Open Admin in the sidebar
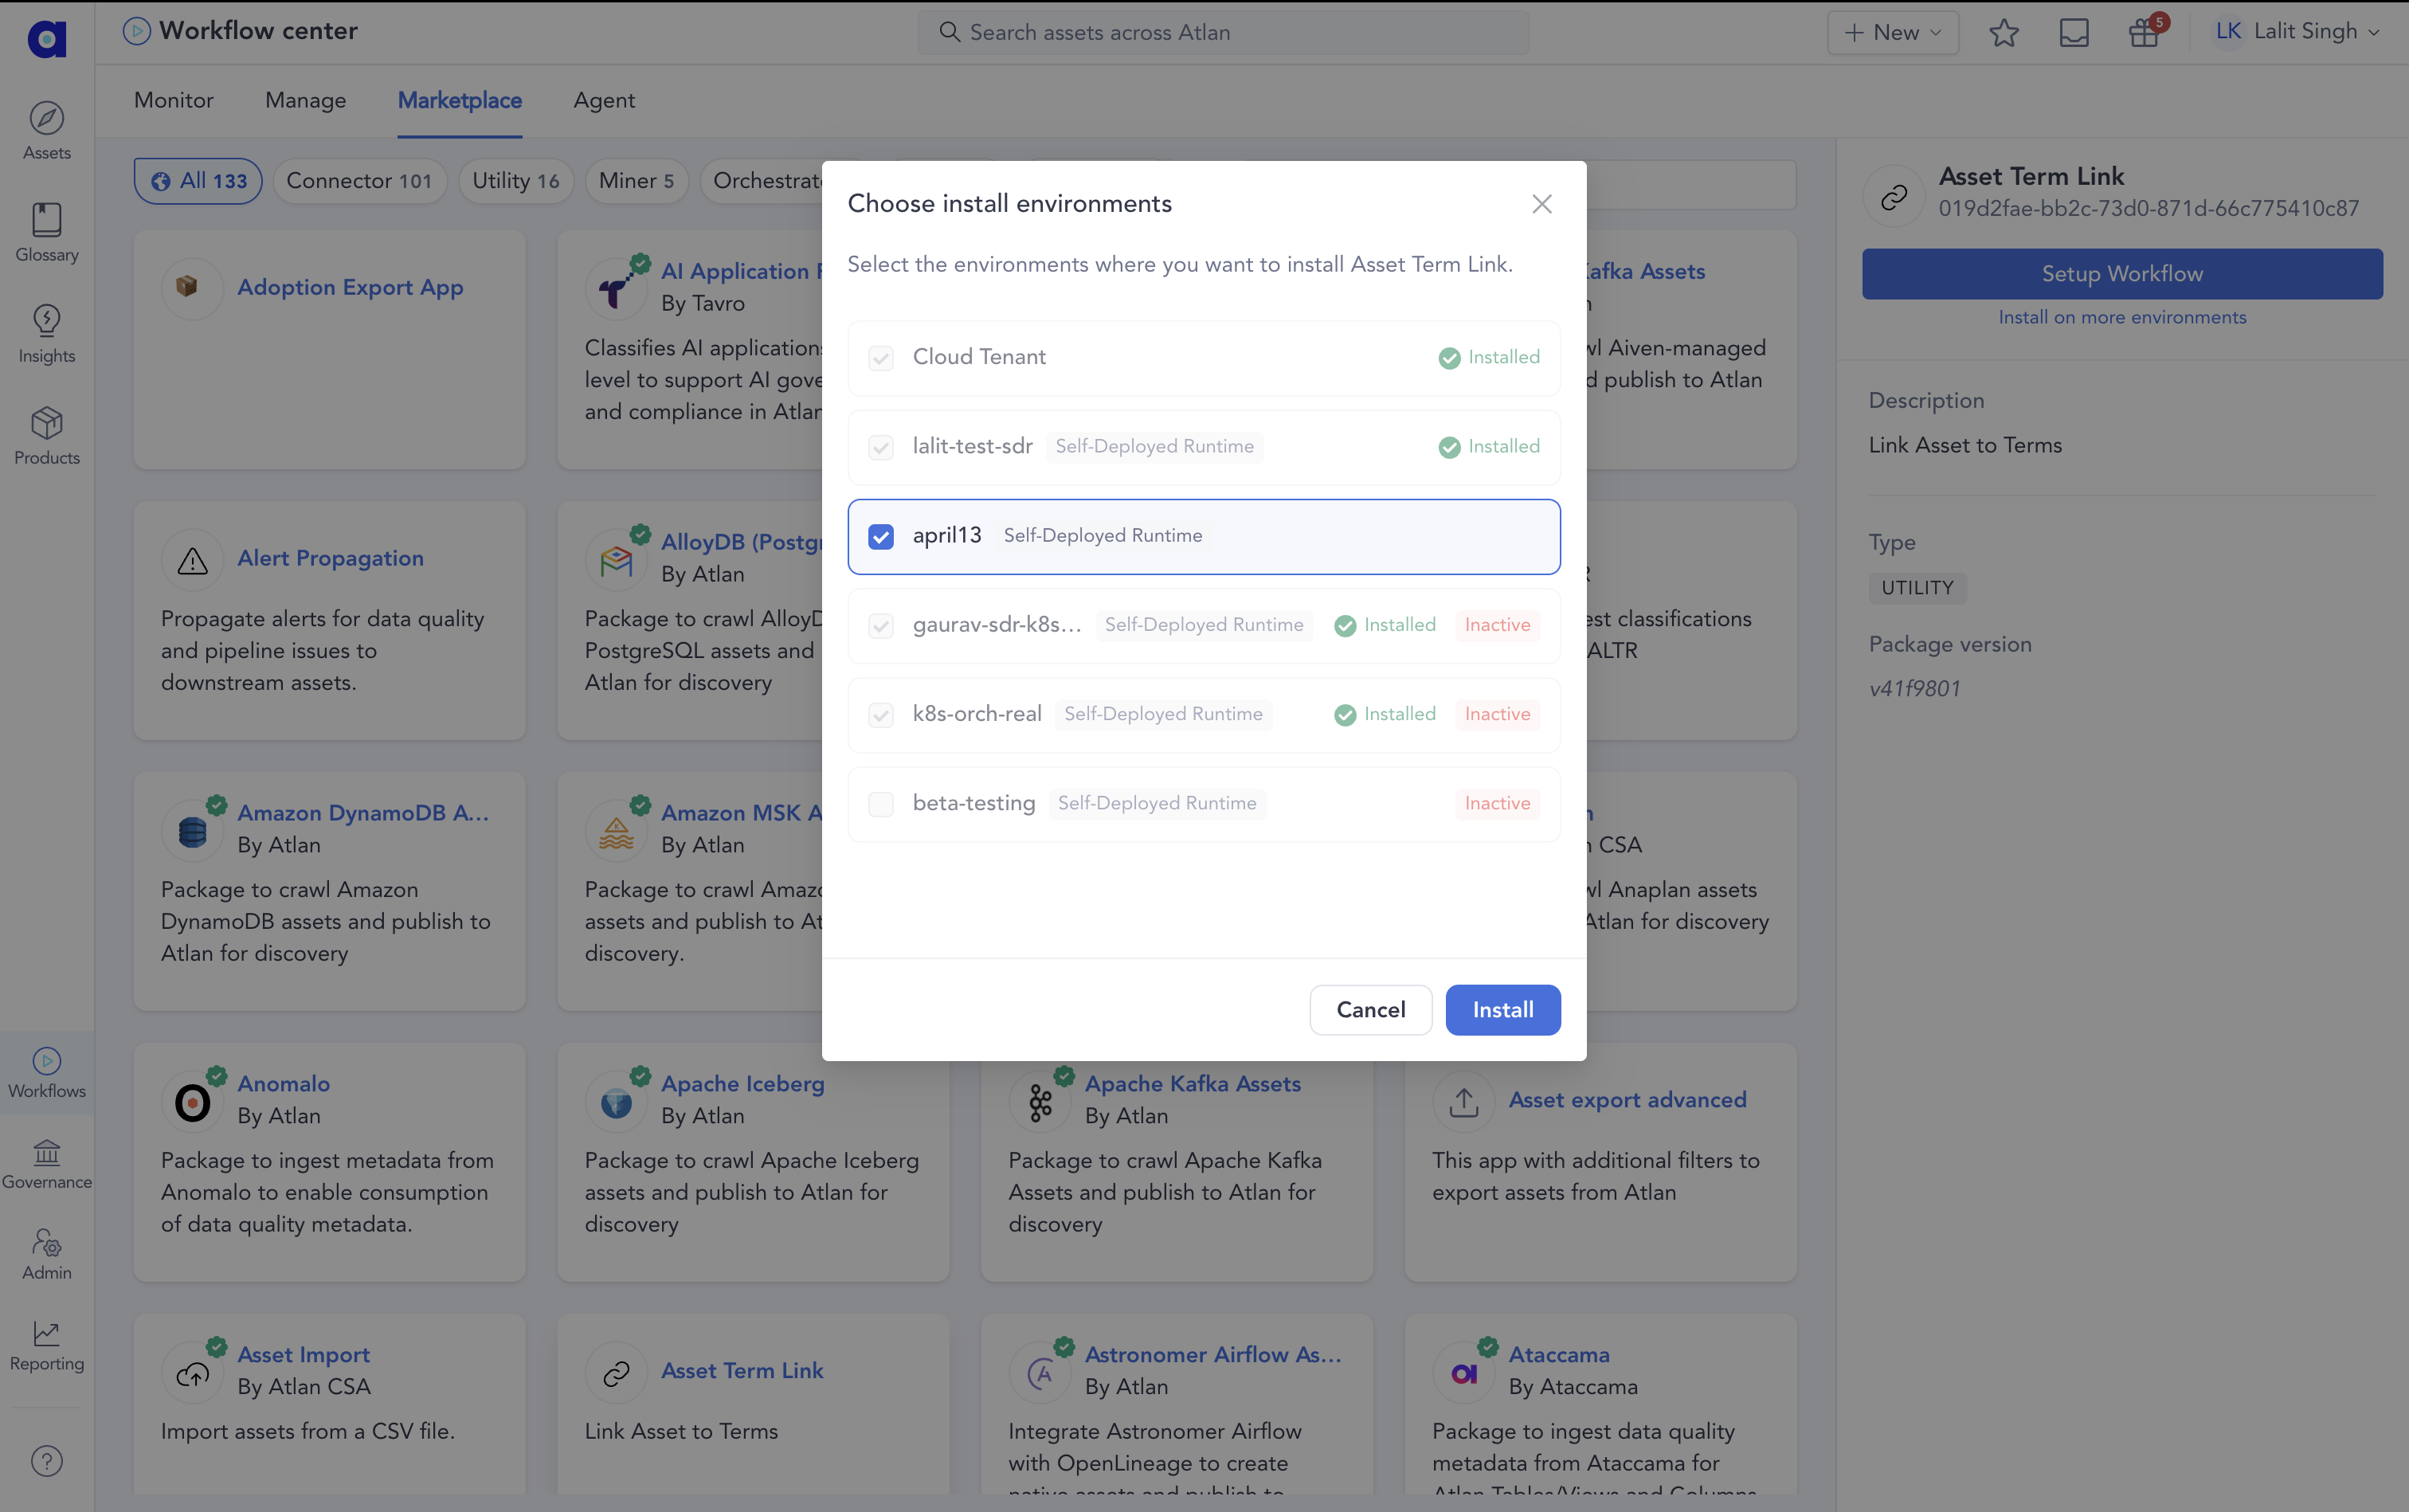This screenshot has height=1512, width=2409. pos(47,1255)
